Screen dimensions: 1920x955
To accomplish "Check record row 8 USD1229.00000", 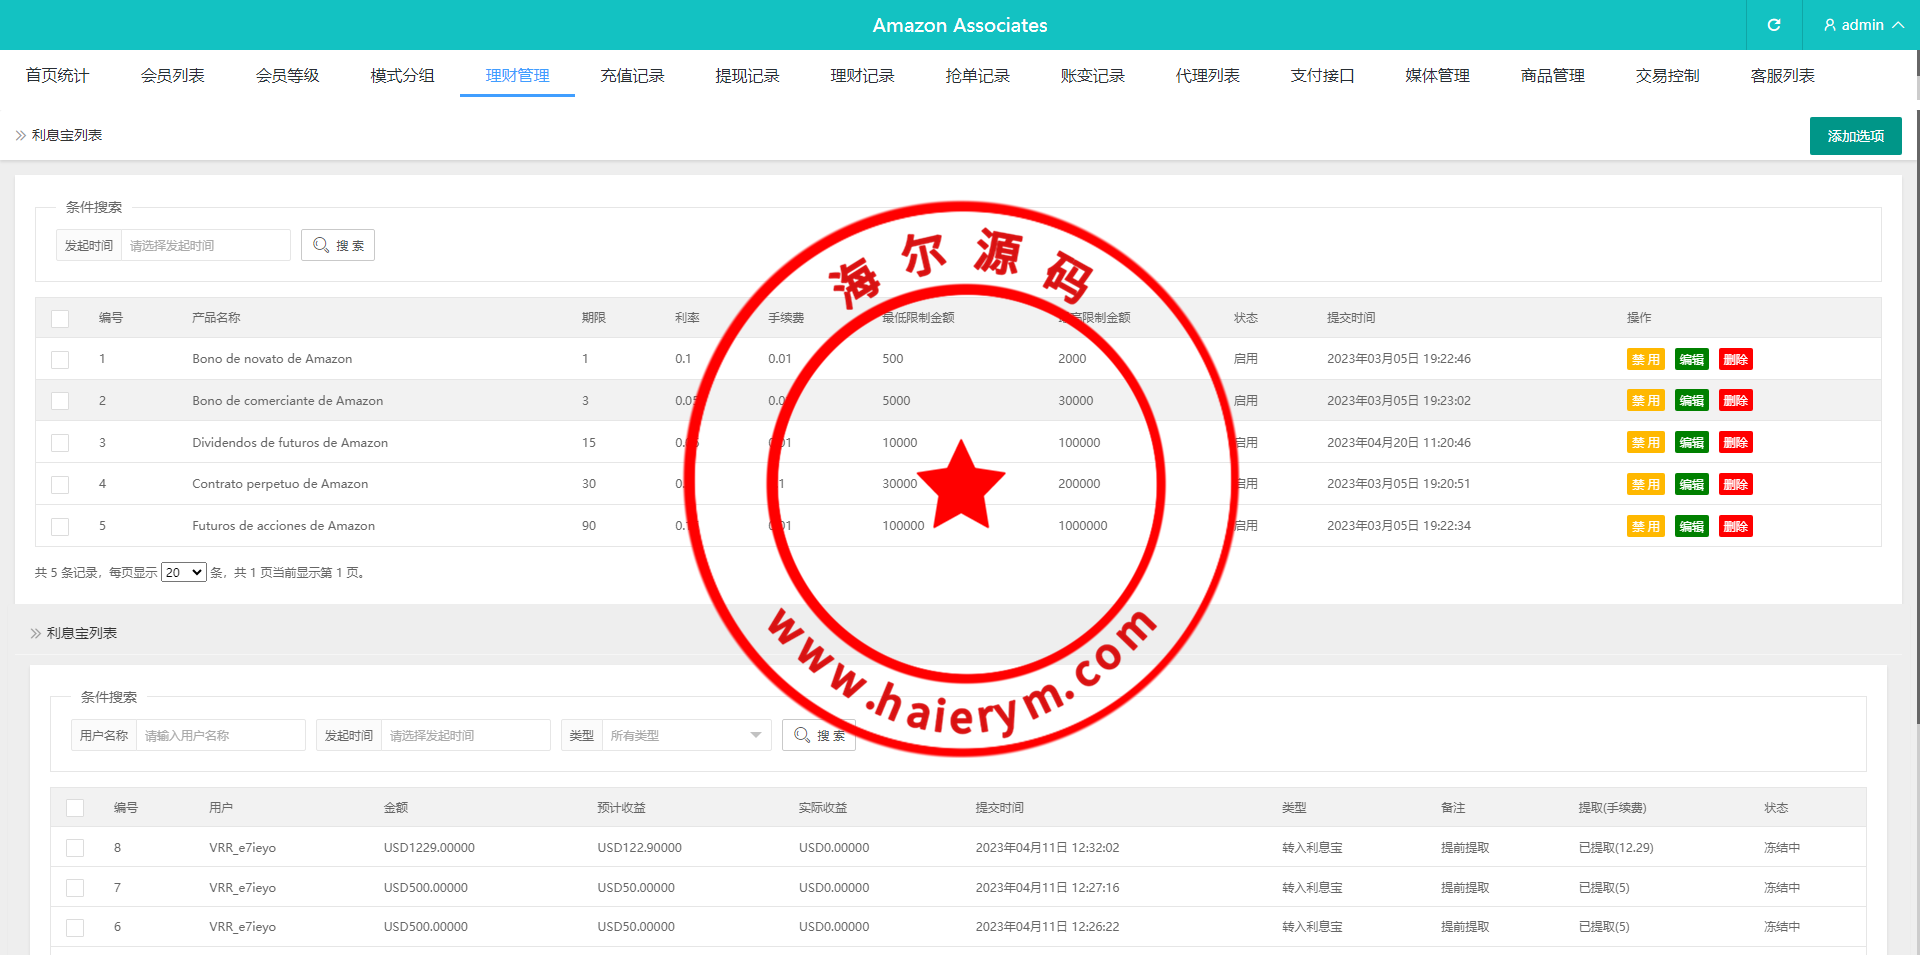I will pyautogui.click(x=75, y=848).
